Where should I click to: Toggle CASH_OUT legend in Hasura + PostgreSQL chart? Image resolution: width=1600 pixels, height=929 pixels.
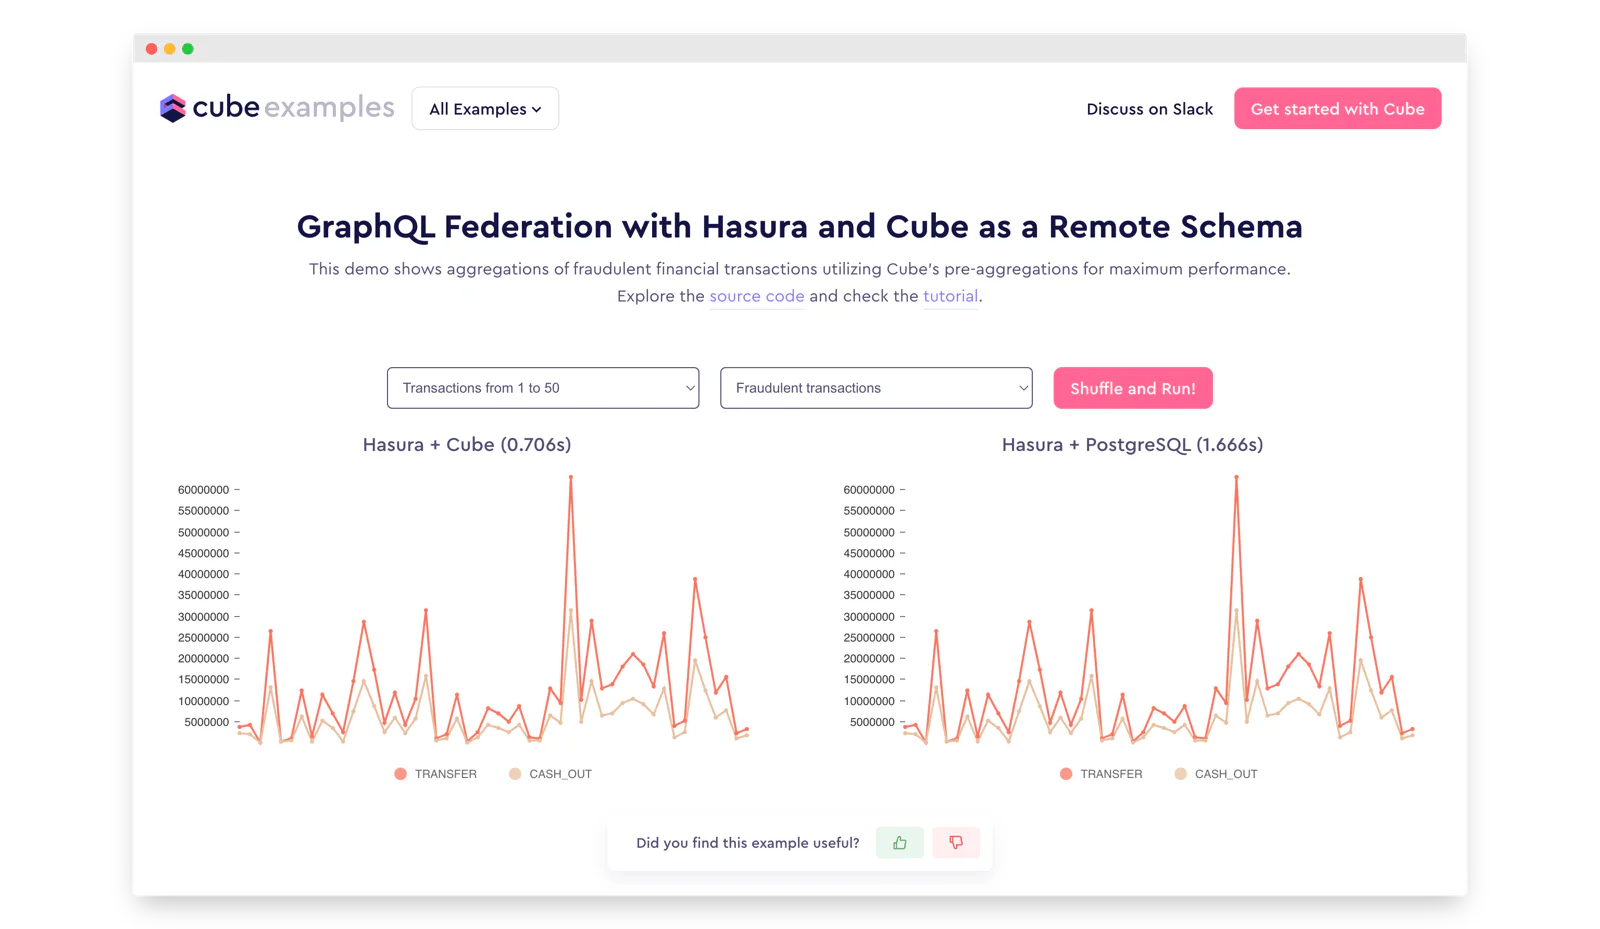pos(1216,774)
